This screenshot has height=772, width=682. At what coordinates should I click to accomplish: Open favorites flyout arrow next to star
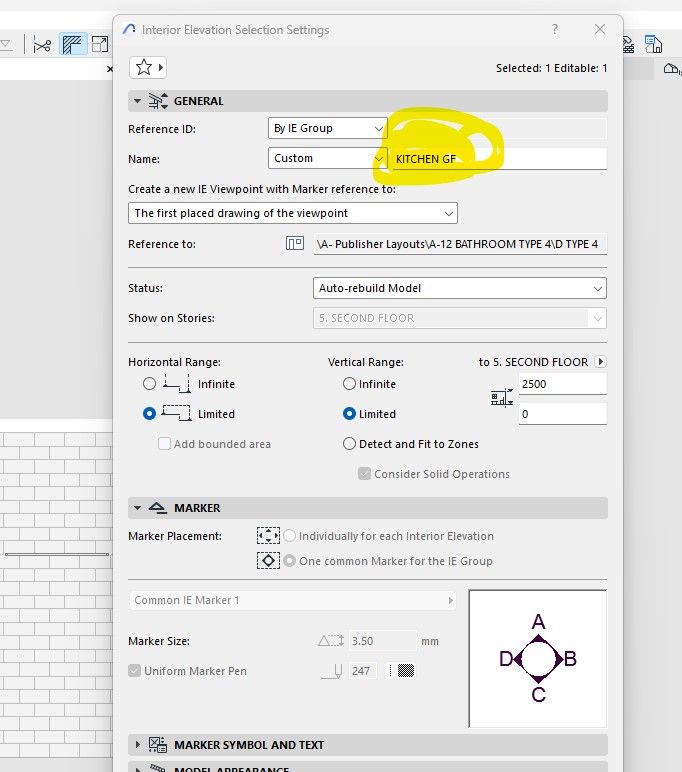click(x=161, y=67)
